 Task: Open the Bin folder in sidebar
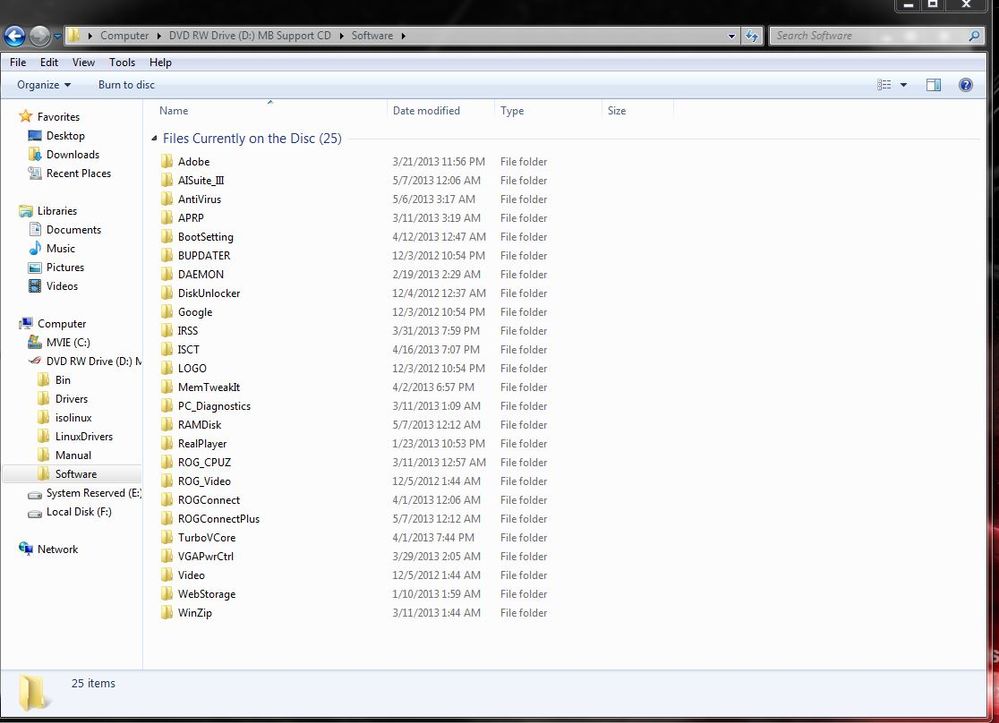[x=54, y=380]
